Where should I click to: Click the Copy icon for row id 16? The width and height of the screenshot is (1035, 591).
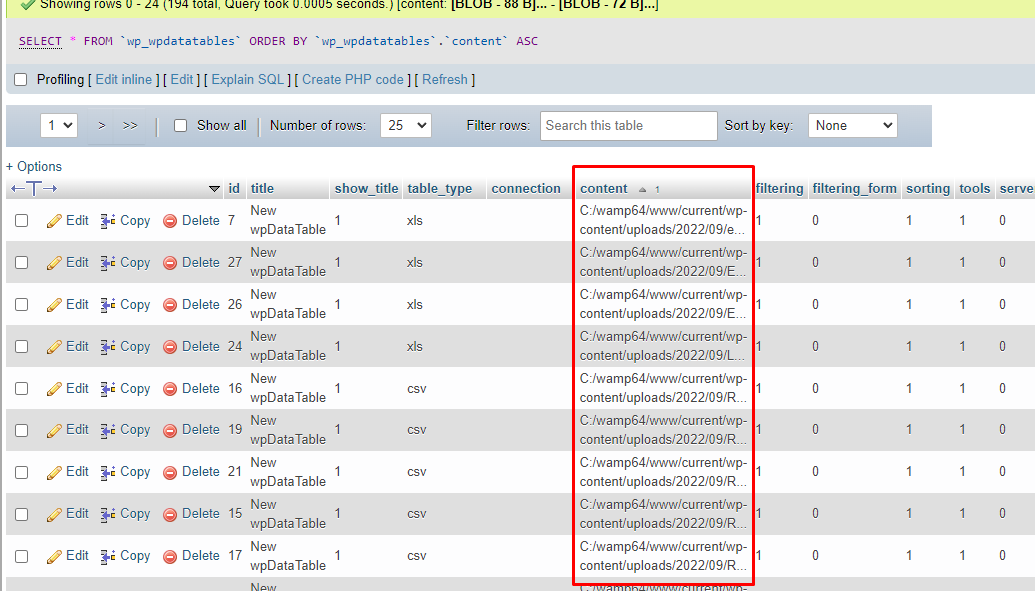(x=108, y=389)
